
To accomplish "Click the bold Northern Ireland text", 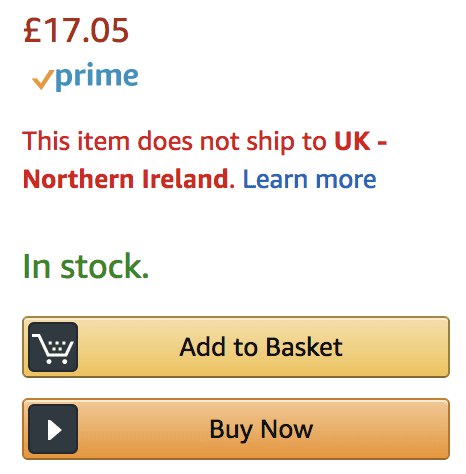I will 126,179.
